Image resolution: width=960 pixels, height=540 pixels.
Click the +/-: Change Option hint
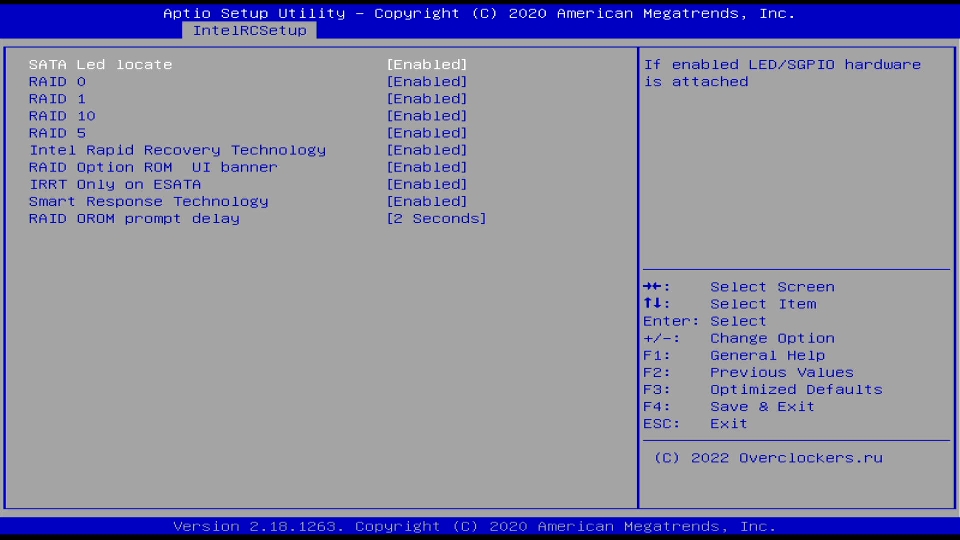pyautogui.click(x=739, y=338)
